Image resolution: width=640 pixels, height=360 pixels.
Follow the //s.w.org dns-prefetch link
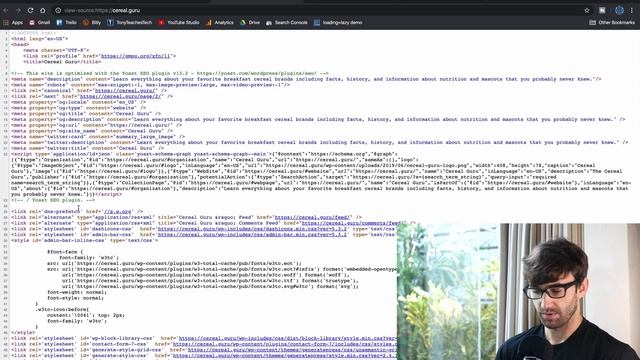coord(118,211)
